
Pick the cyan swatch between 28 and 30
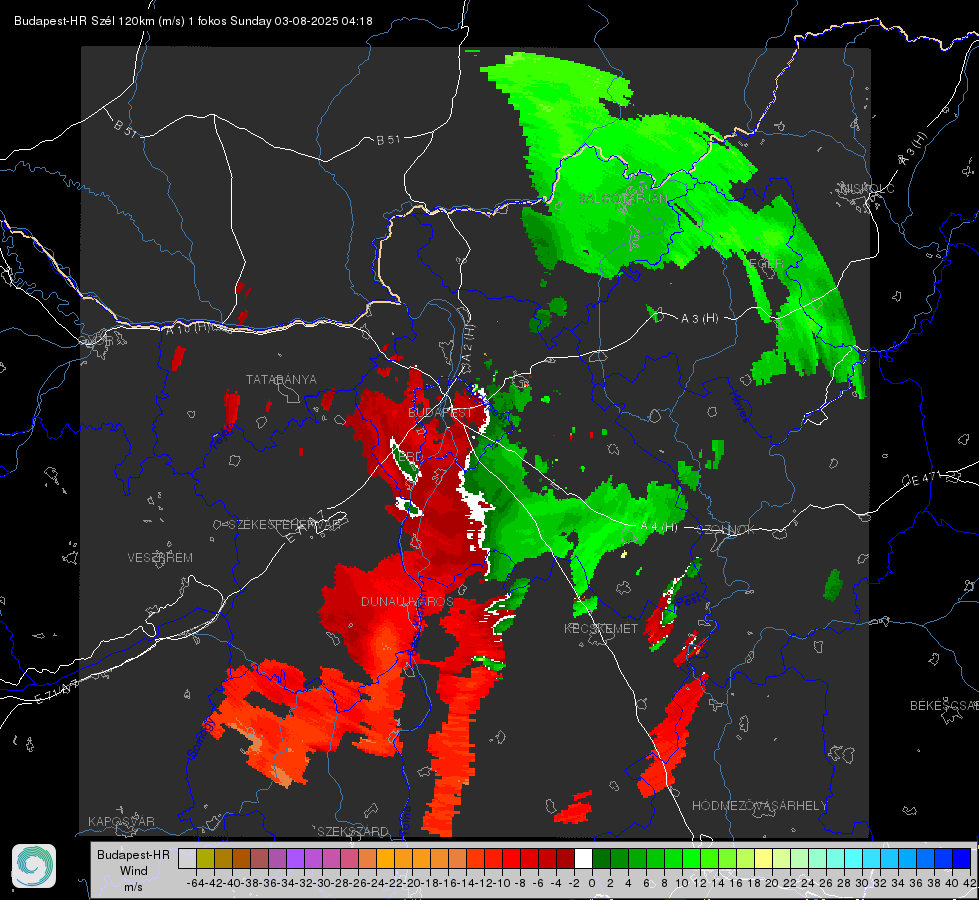[x=853, y=859]
